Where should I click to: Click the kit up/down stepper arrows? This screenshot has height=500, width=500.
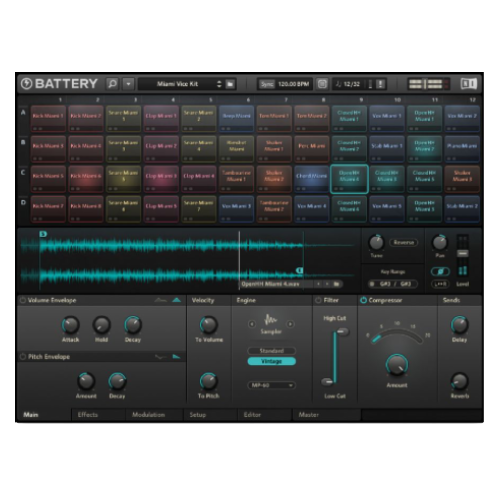point(219,84)
